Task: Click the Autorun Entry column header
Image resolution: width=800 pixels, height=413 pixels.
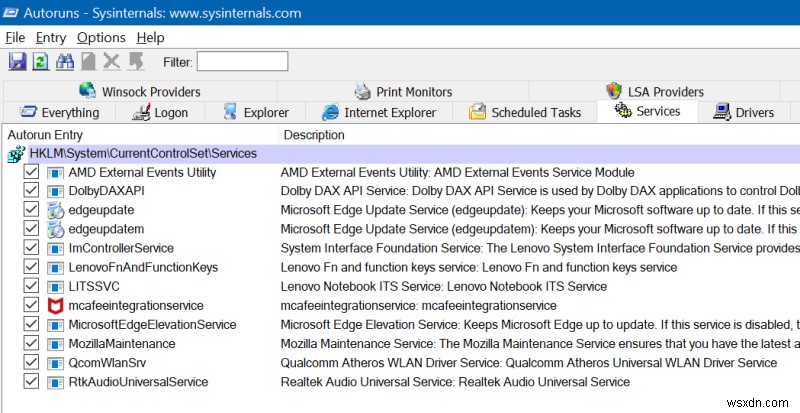Action: coord(138,134)
